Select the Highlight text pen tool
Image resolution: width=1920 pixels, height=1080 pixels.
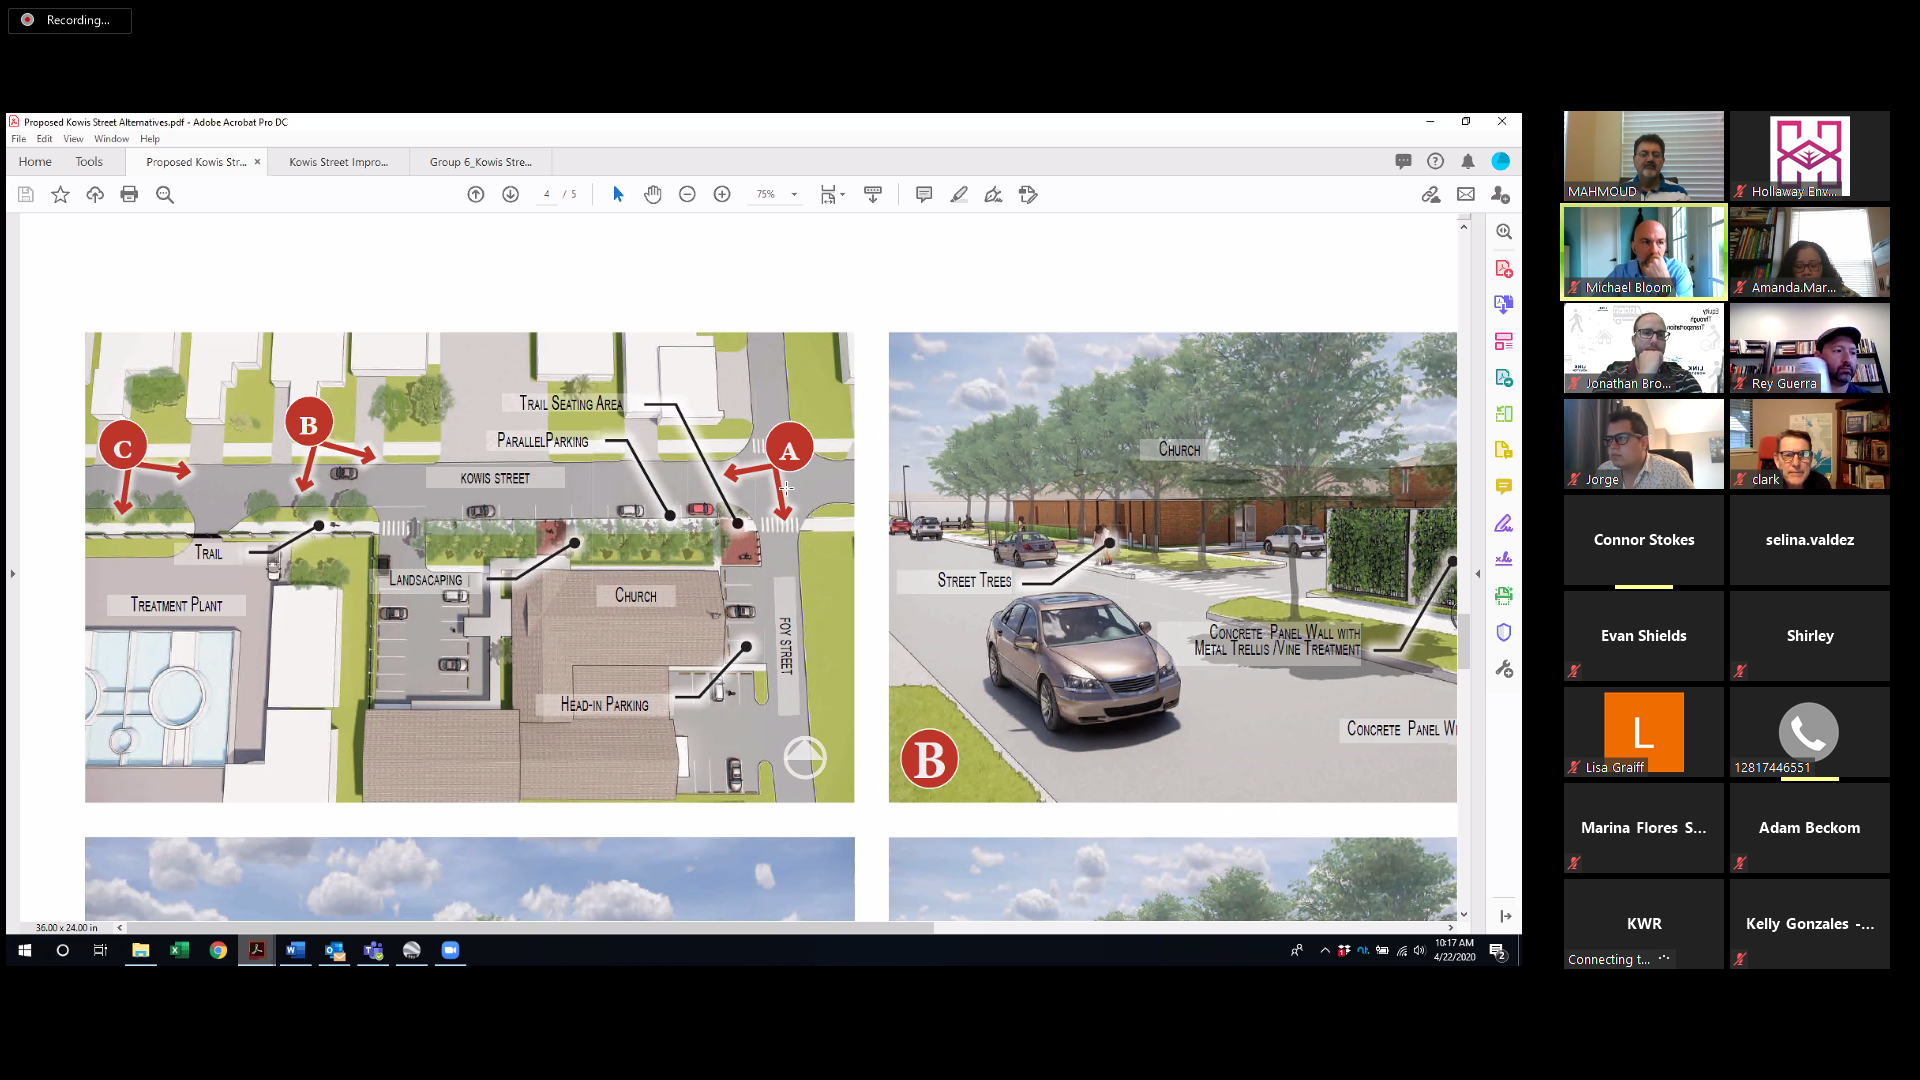click(959, 195)
